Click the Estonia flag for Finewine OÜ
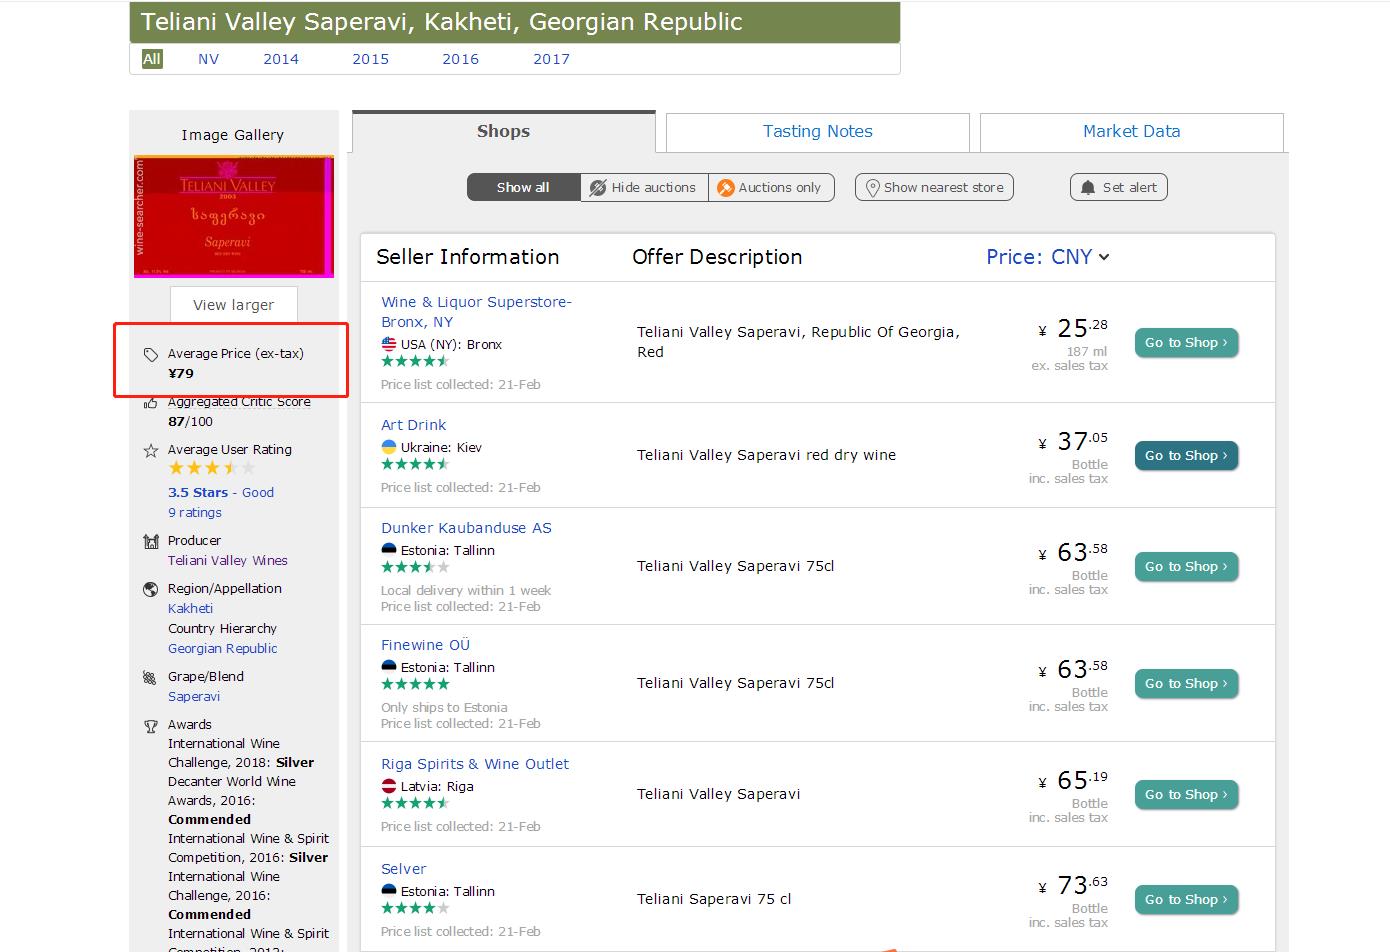The image size is (1390, 952). [x=389, y=667]
